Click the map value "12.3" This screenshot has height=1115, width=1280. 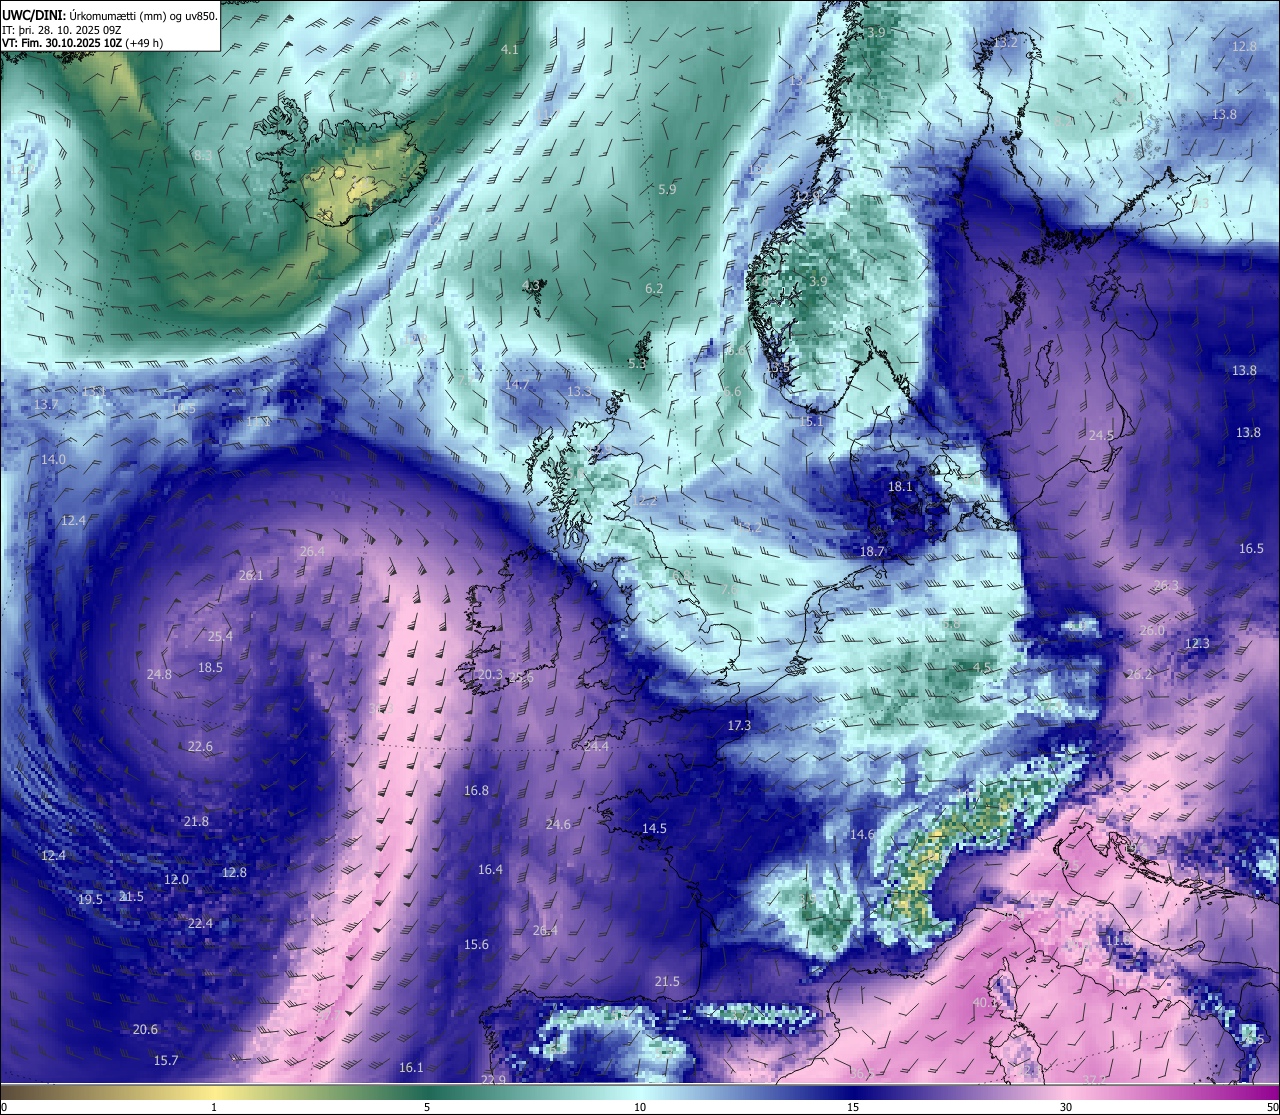[x=1197, y=644]
